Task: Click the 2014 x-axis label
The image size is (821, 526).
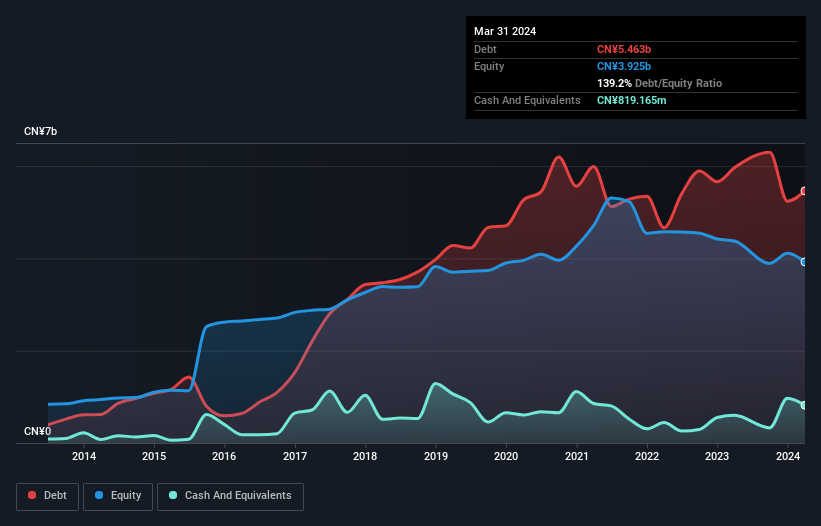Action: (84, 456)
